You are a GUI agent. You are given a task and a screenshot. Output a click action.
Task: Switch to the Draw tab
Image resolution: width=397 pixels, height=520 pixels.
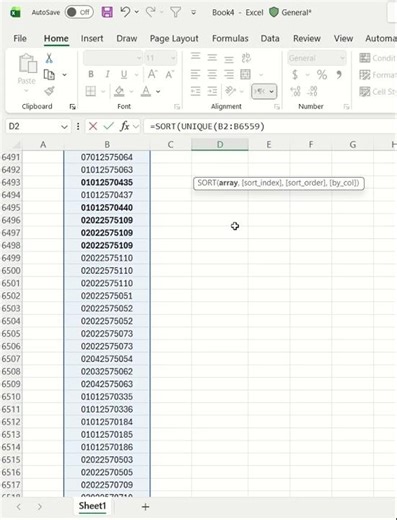(x=127, y=38)
